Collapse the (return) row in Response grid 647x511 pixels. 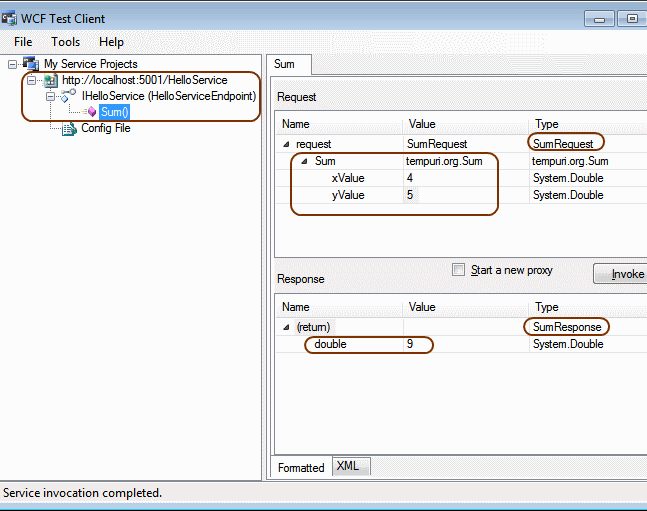click(x=287, y=327)
